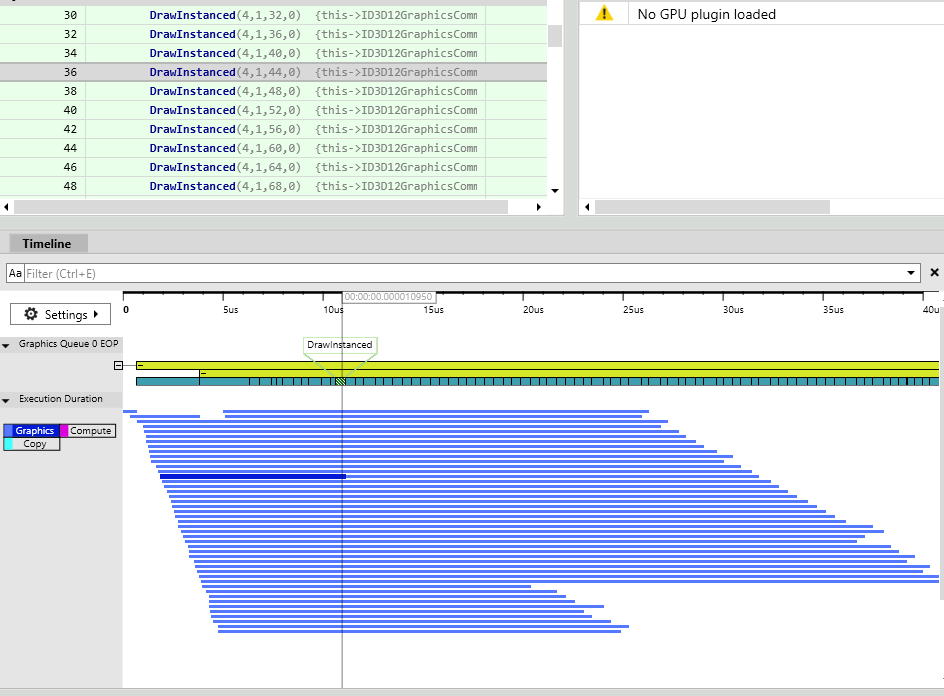The image size is (944, 696).
Task: Click the event list scroll down arrow
Action: click(555, 191)
